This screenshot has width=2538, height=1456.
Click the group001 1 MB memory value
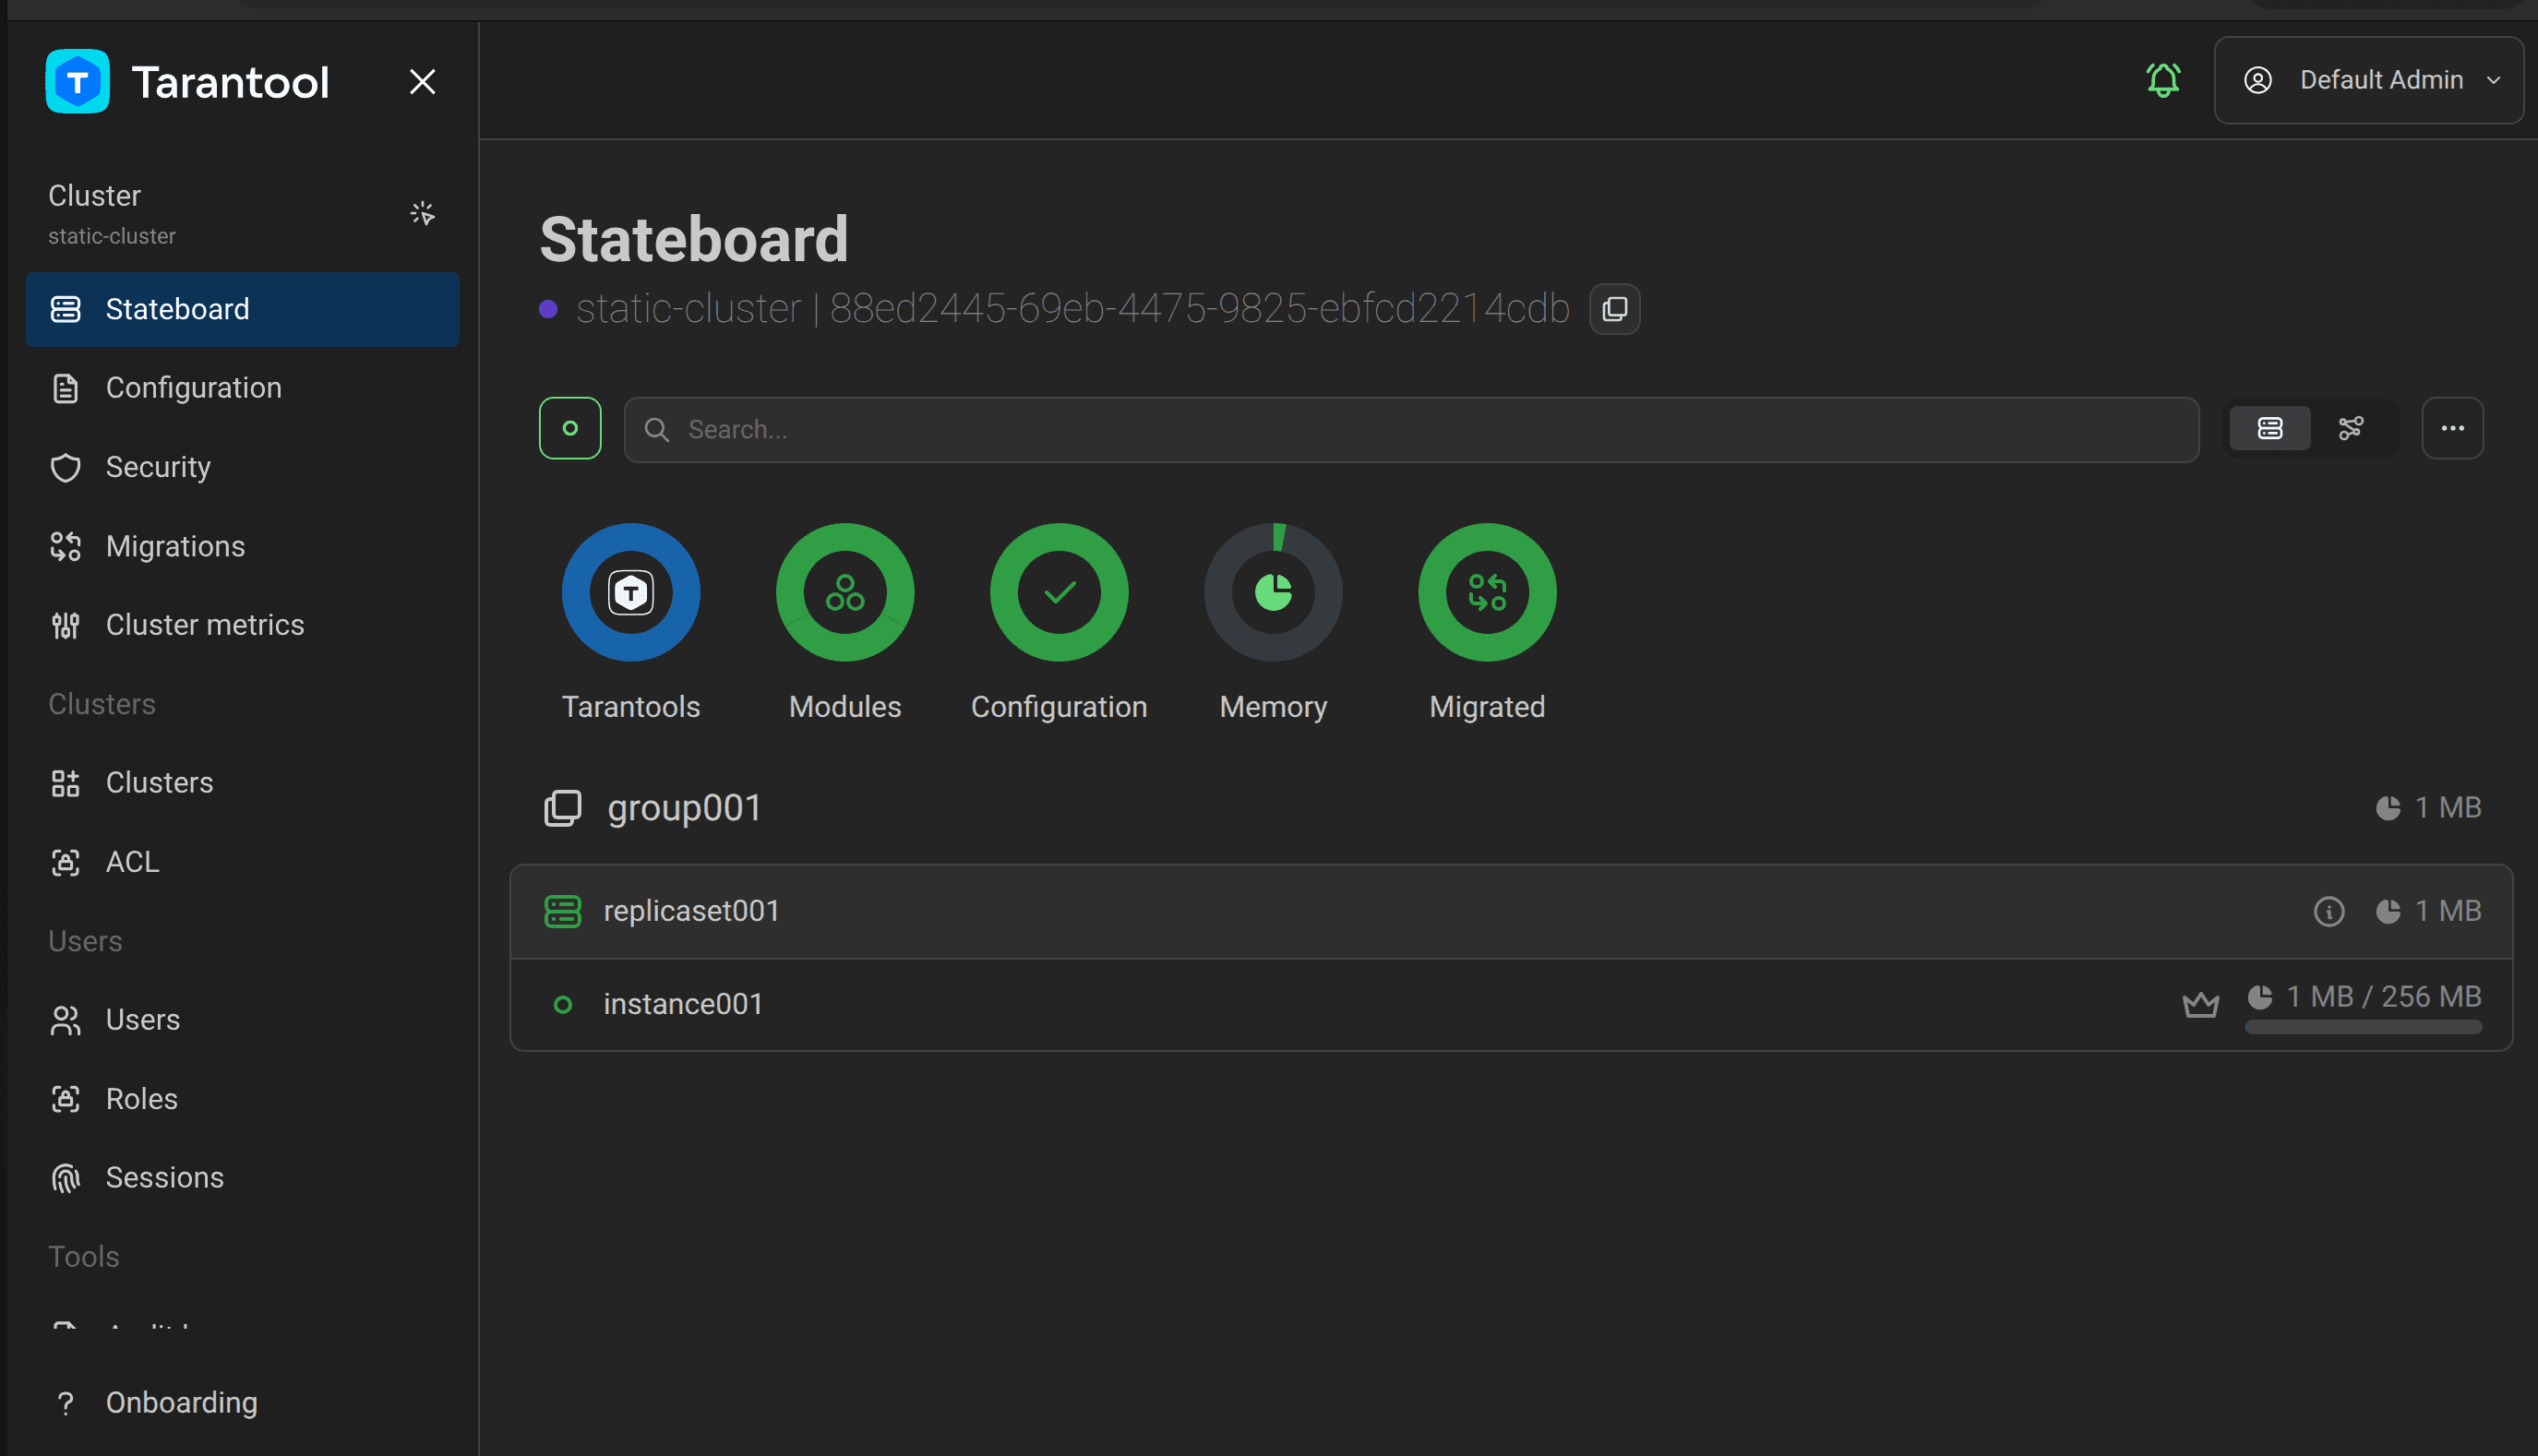[2447, 808]
